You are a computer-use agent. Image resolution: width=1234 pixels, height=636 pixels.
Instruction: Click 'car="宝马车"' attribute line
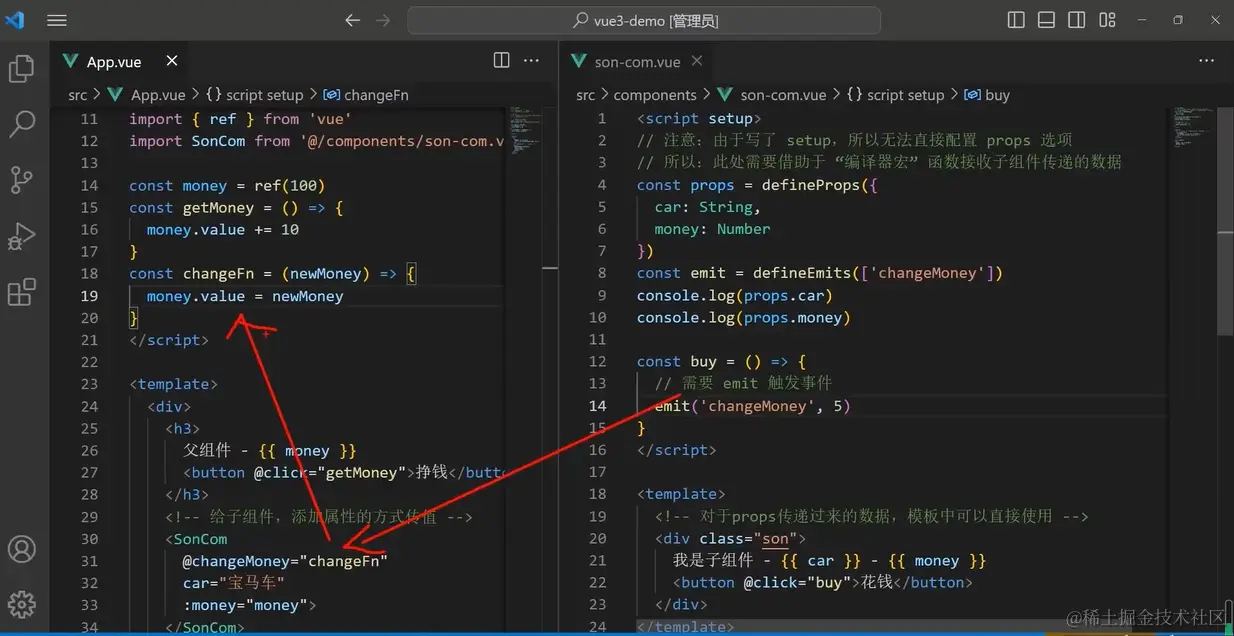(x=233, y=583)
